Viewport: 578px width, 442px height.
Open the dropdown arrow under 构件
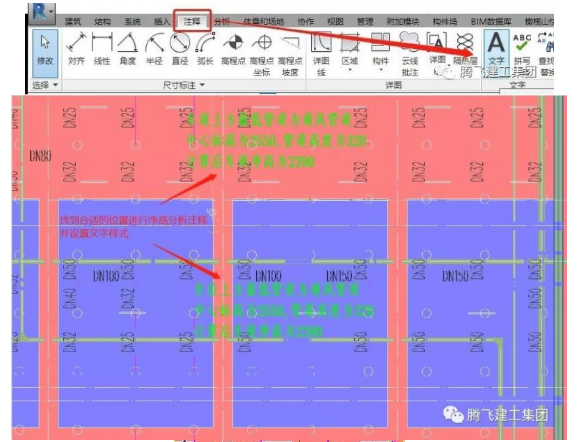point(381,70)
